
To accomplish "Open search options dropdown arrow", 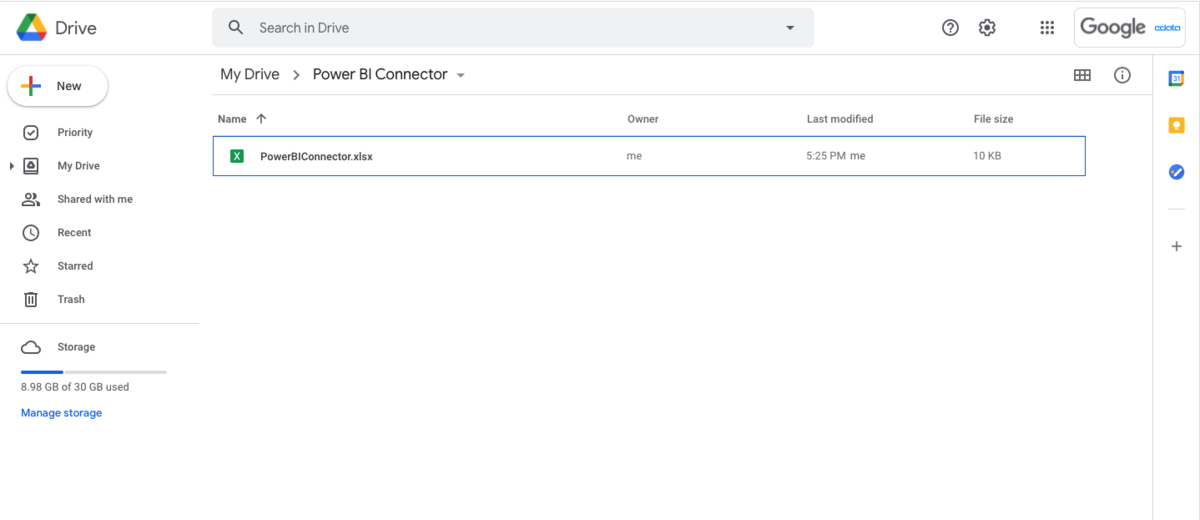I will pyautogui.click(x=790, y=28).
